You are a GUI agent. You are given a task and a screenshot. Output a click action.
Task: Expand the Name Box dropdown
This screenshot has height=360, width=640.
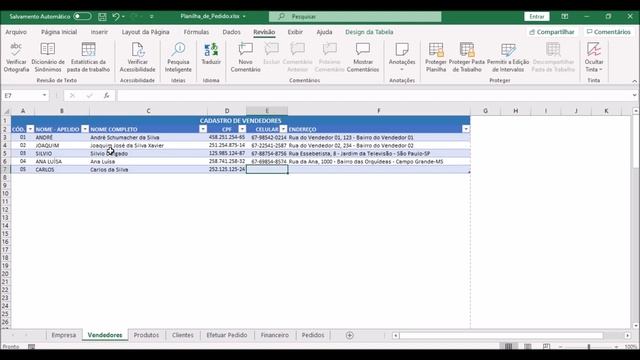coord(44,96)
